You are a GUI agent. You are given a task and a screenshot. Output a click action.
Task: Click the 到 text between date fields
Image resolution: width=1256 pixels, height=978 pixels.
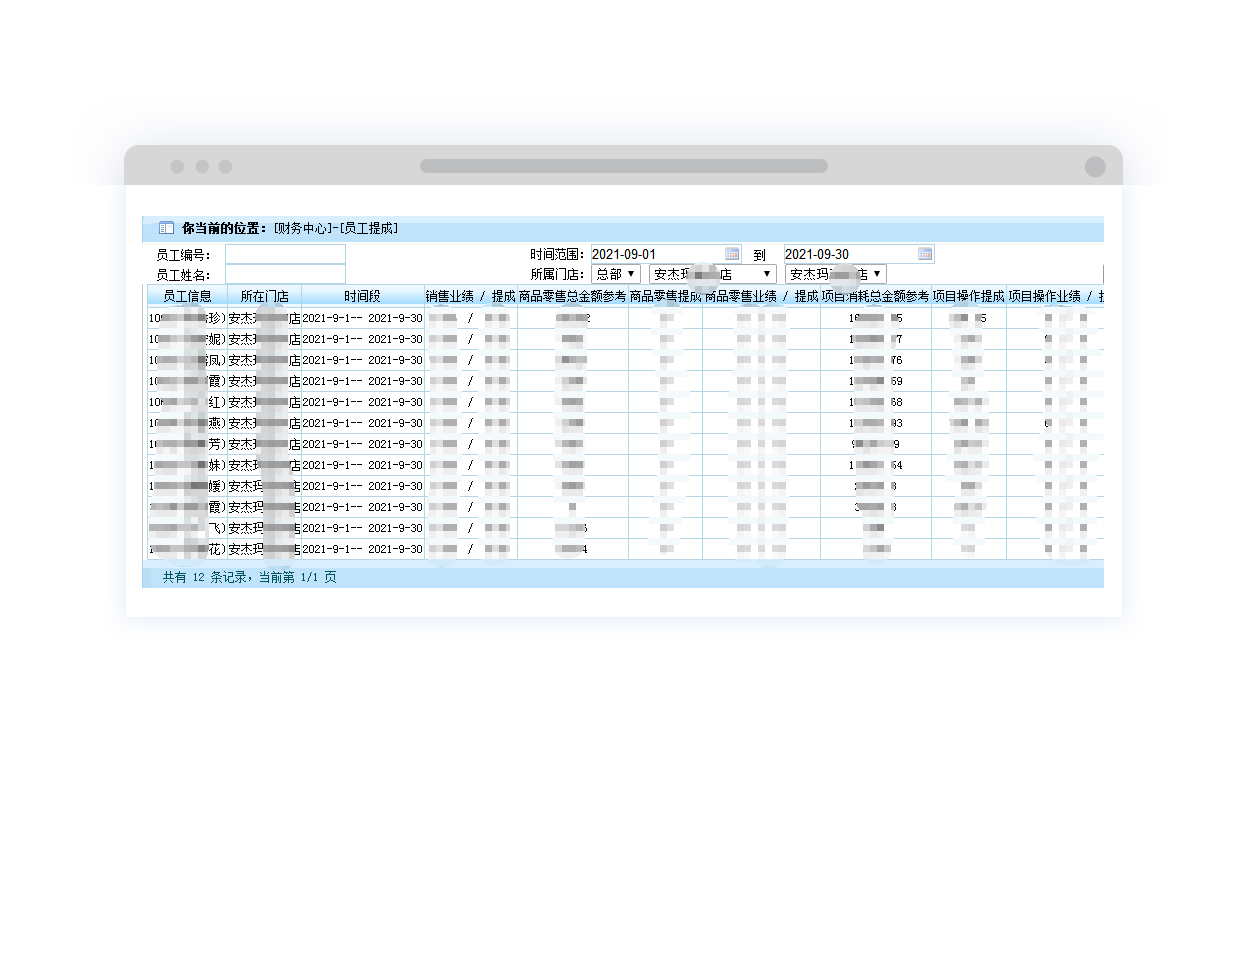(759, 255)
